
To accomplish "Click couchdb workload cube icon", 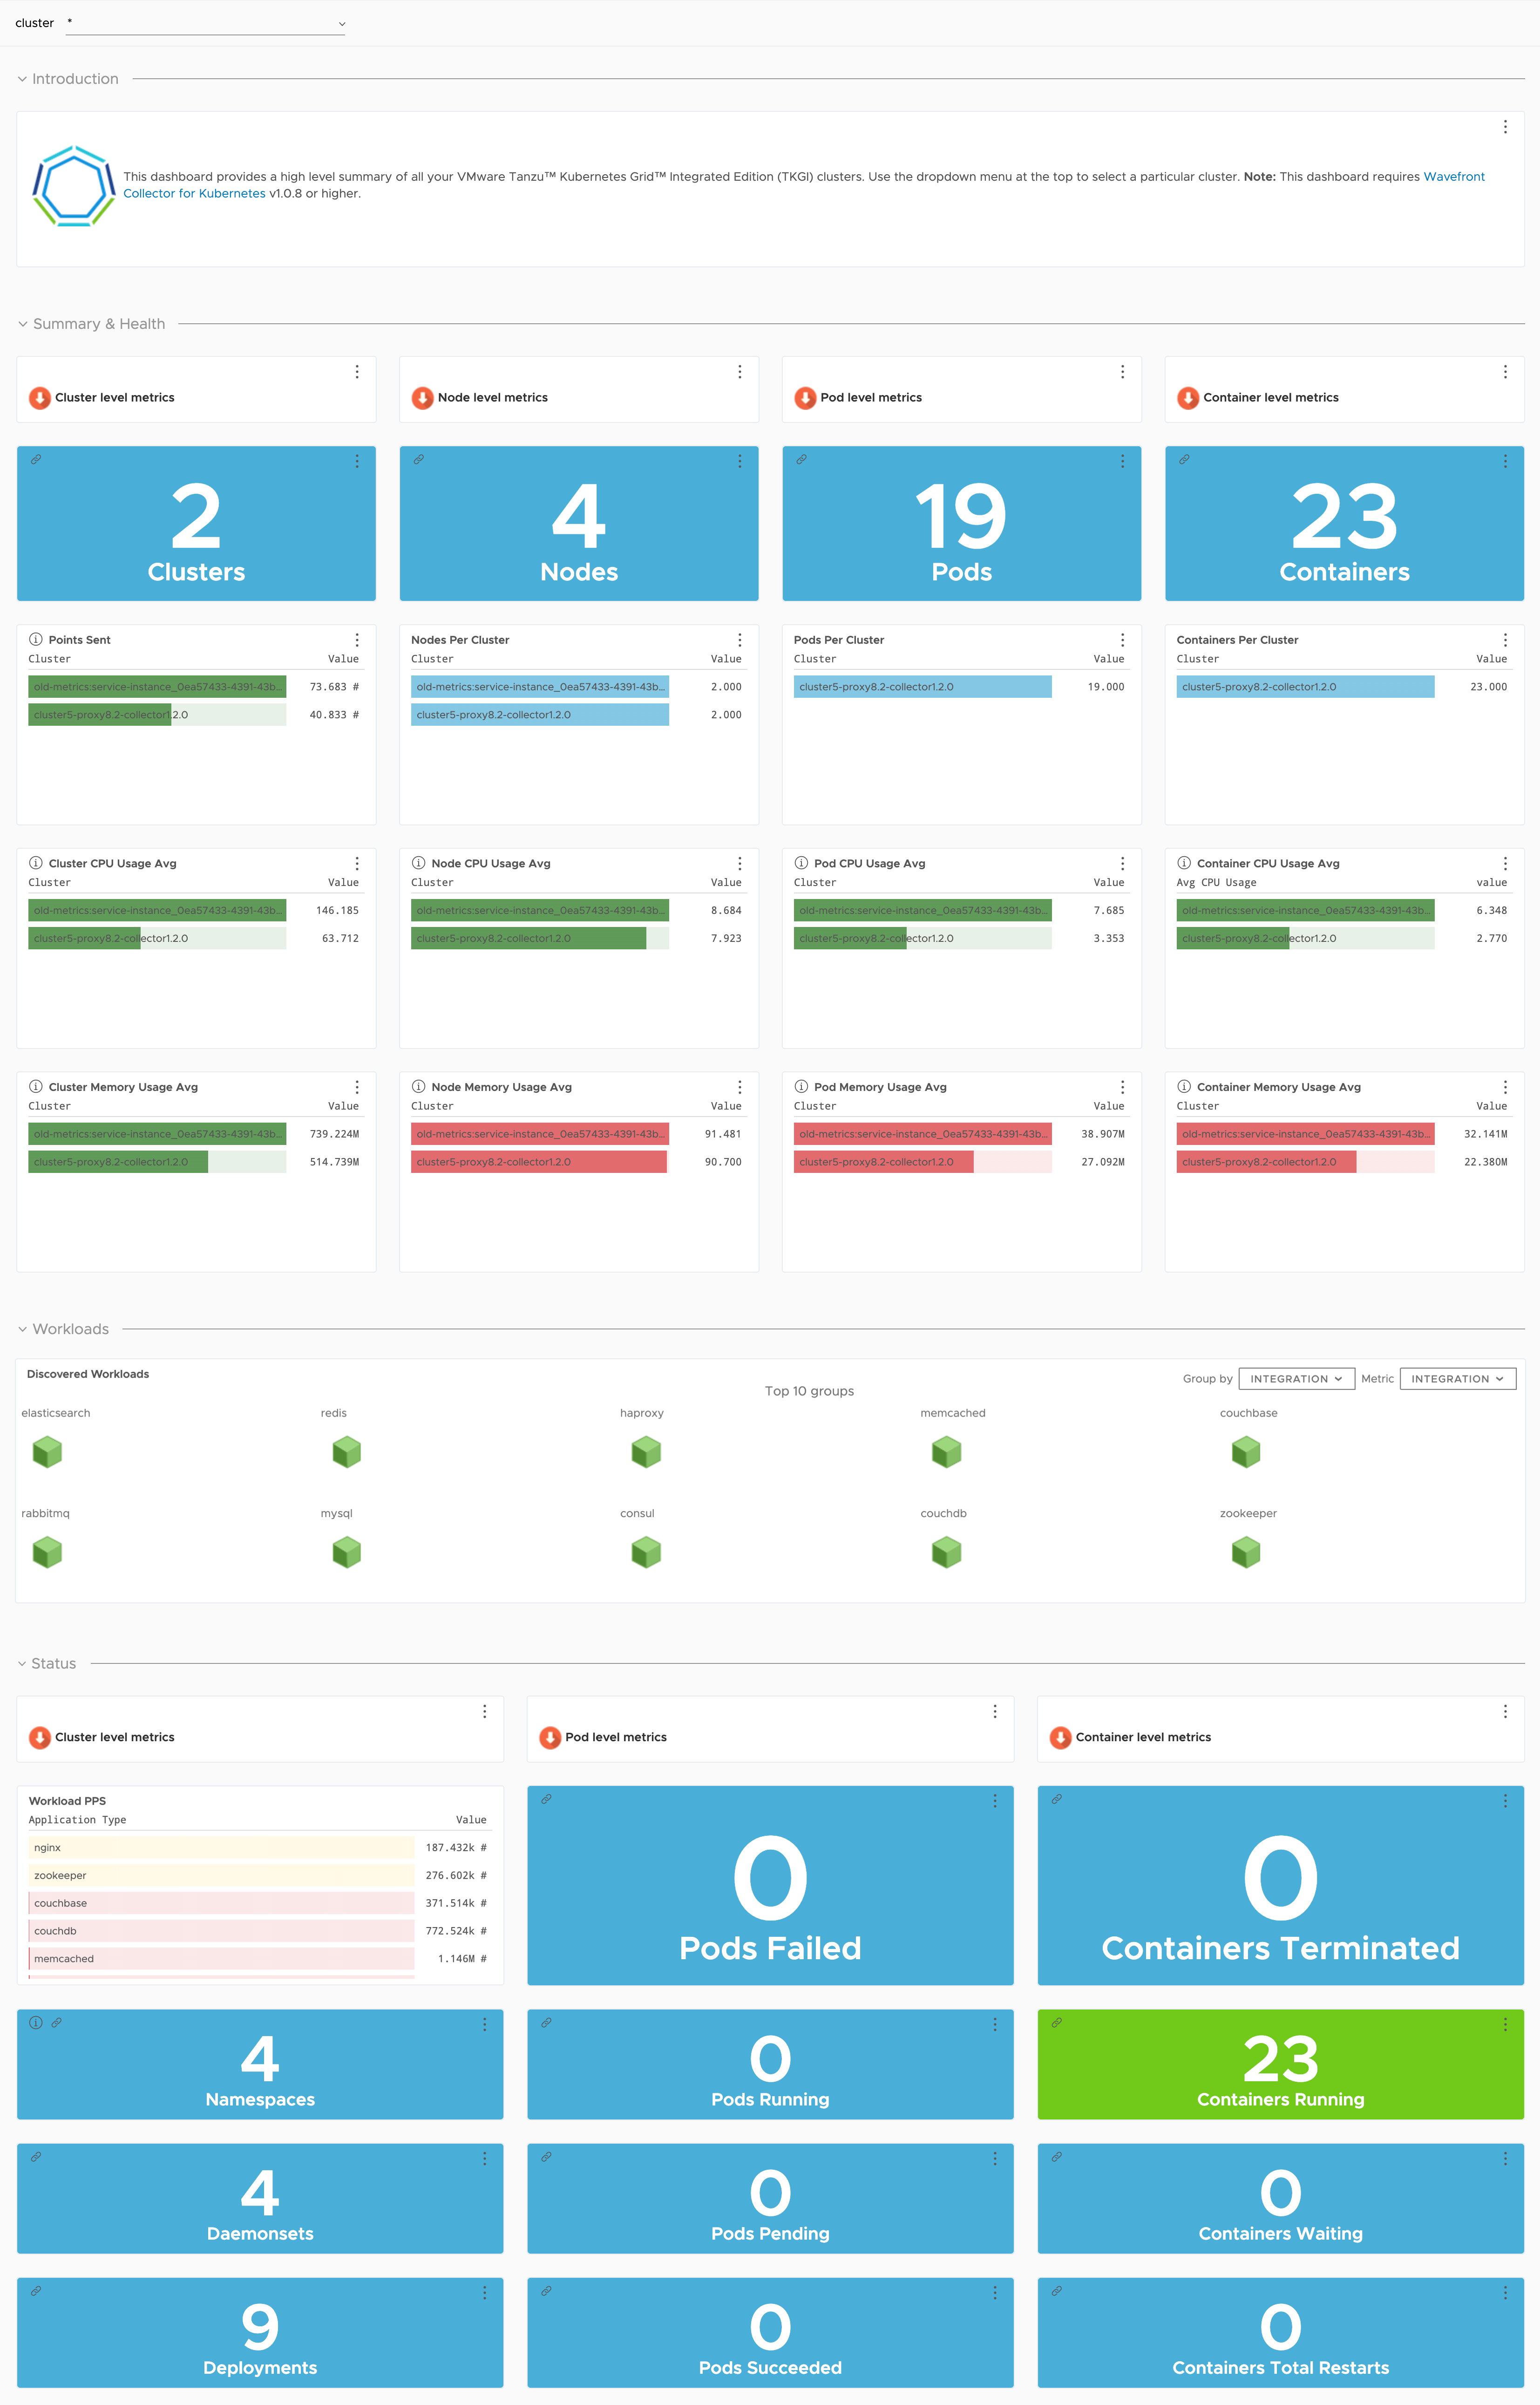I will (946, 1552).
